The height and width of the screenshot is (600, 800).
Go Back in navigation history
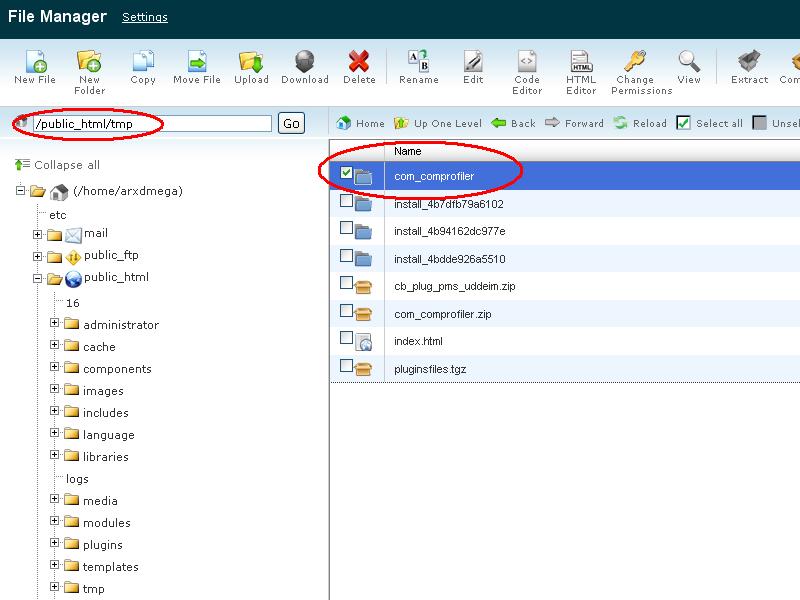pyautogui.click(x=513, y=123)
